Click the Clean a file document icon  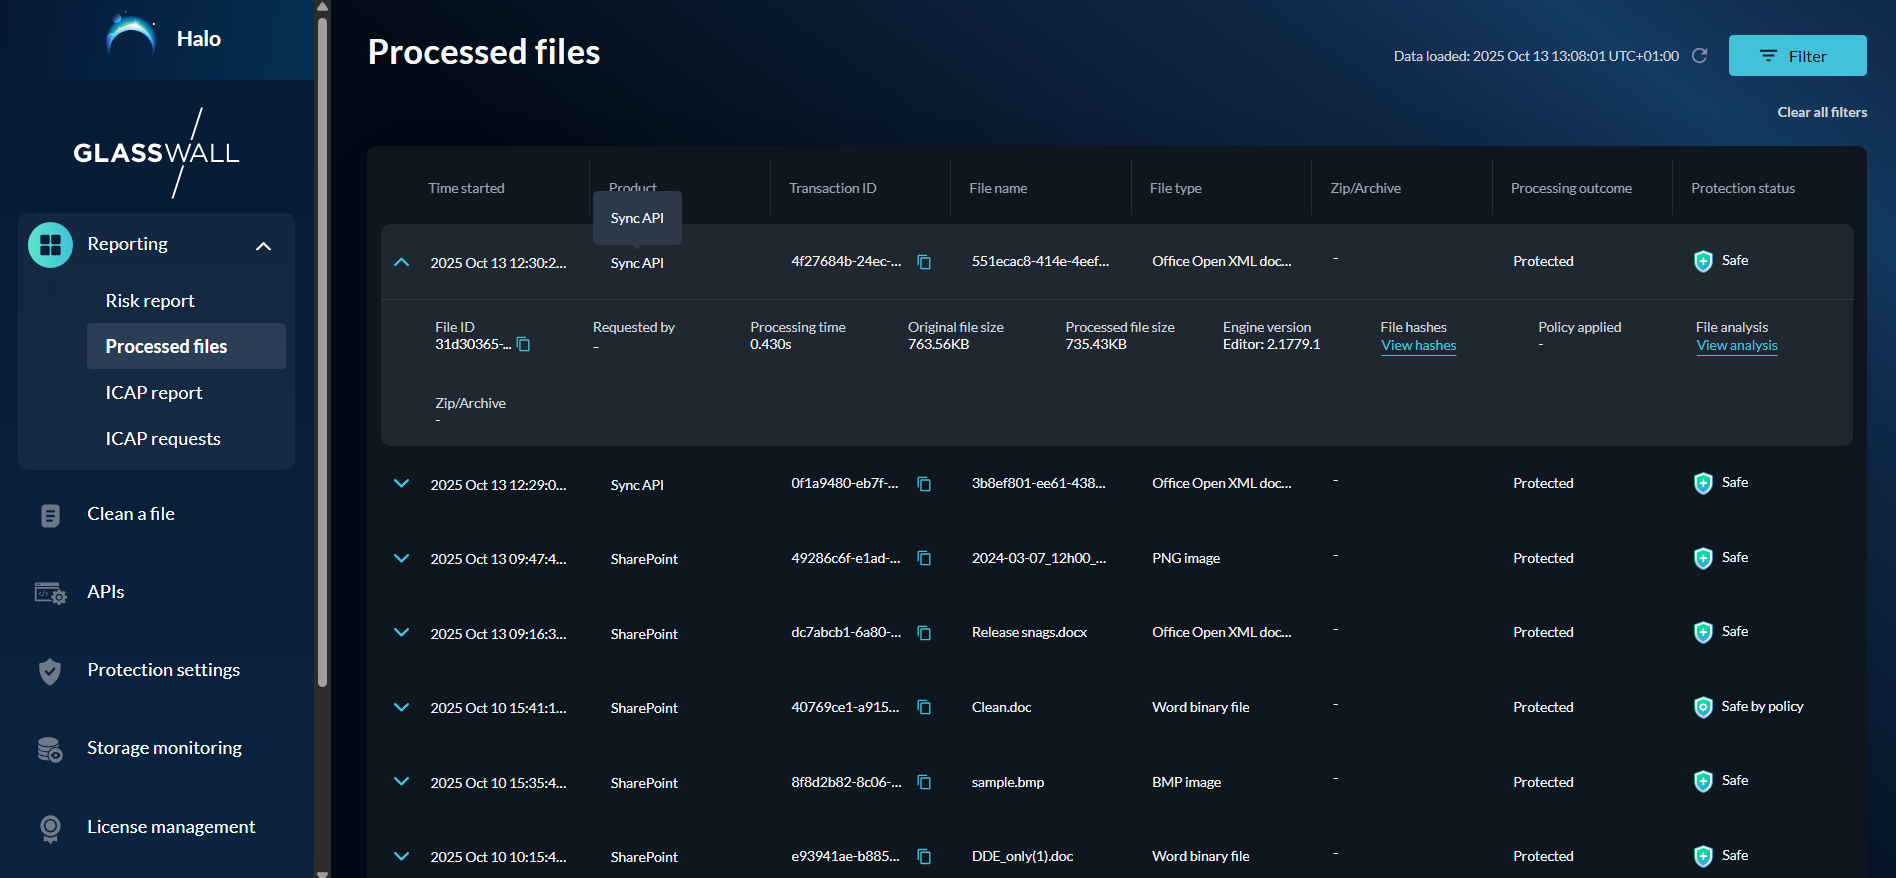coord(50,515)
